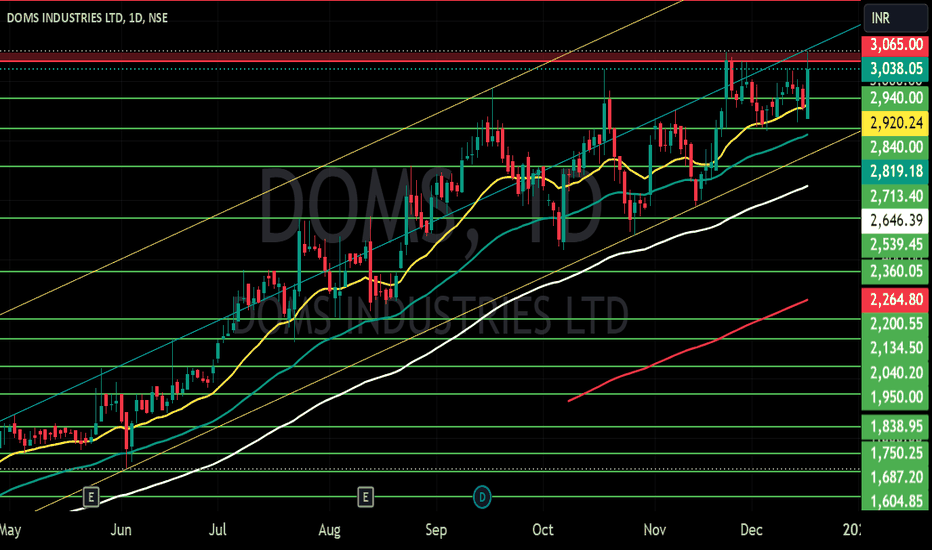
Task: Select the 2,134.50 price level label
Action: click(x=895, y=348)
